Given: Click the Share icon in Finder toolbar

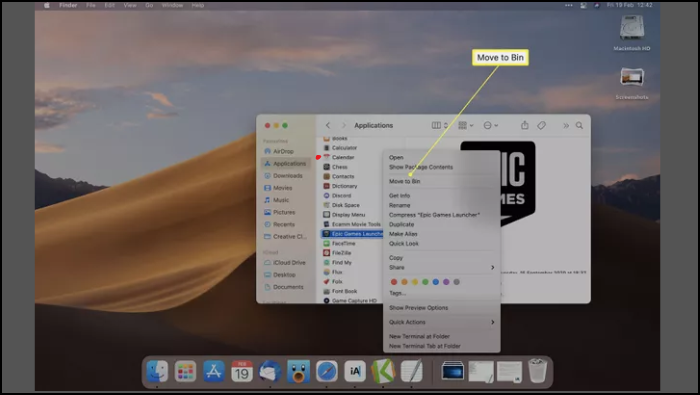Looking at the screenshot, I should coord(525,125).
